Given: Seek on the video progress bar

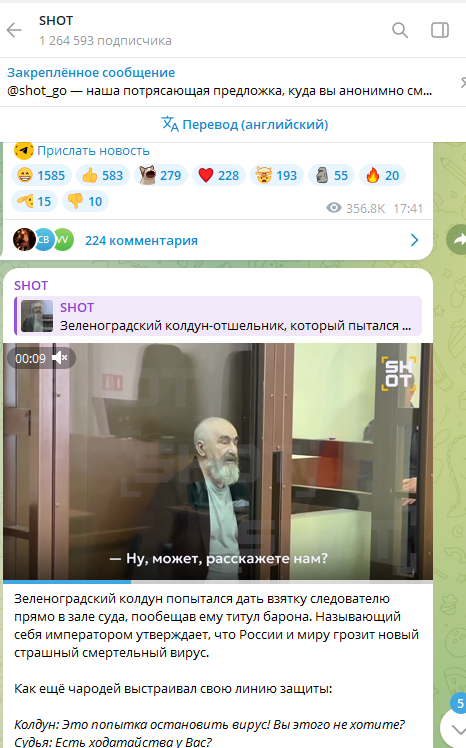Looking at the screenshot, I should click(217, 582).
